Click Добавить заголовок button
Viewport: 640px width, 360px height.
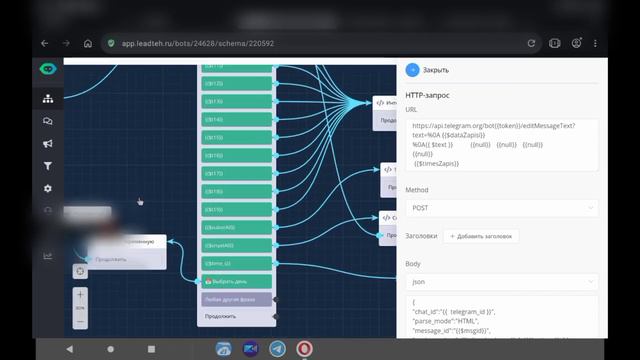click(x=481, y=236)
